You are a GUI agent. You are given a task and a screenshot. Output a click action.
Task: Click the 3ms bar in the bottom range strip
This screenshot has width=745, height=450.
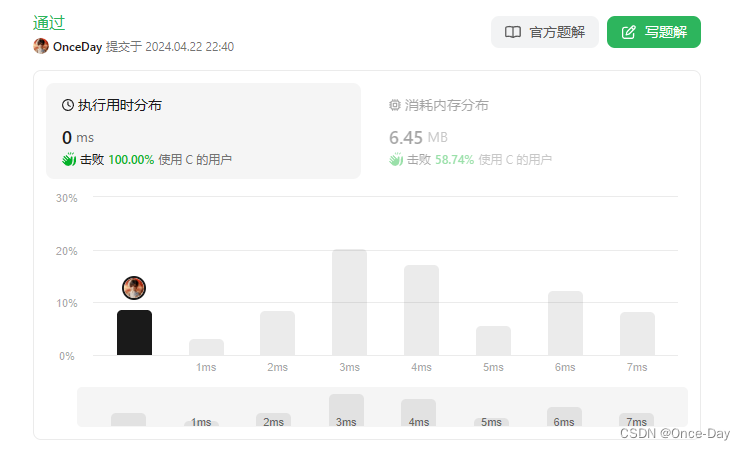(x=346, y=410)
